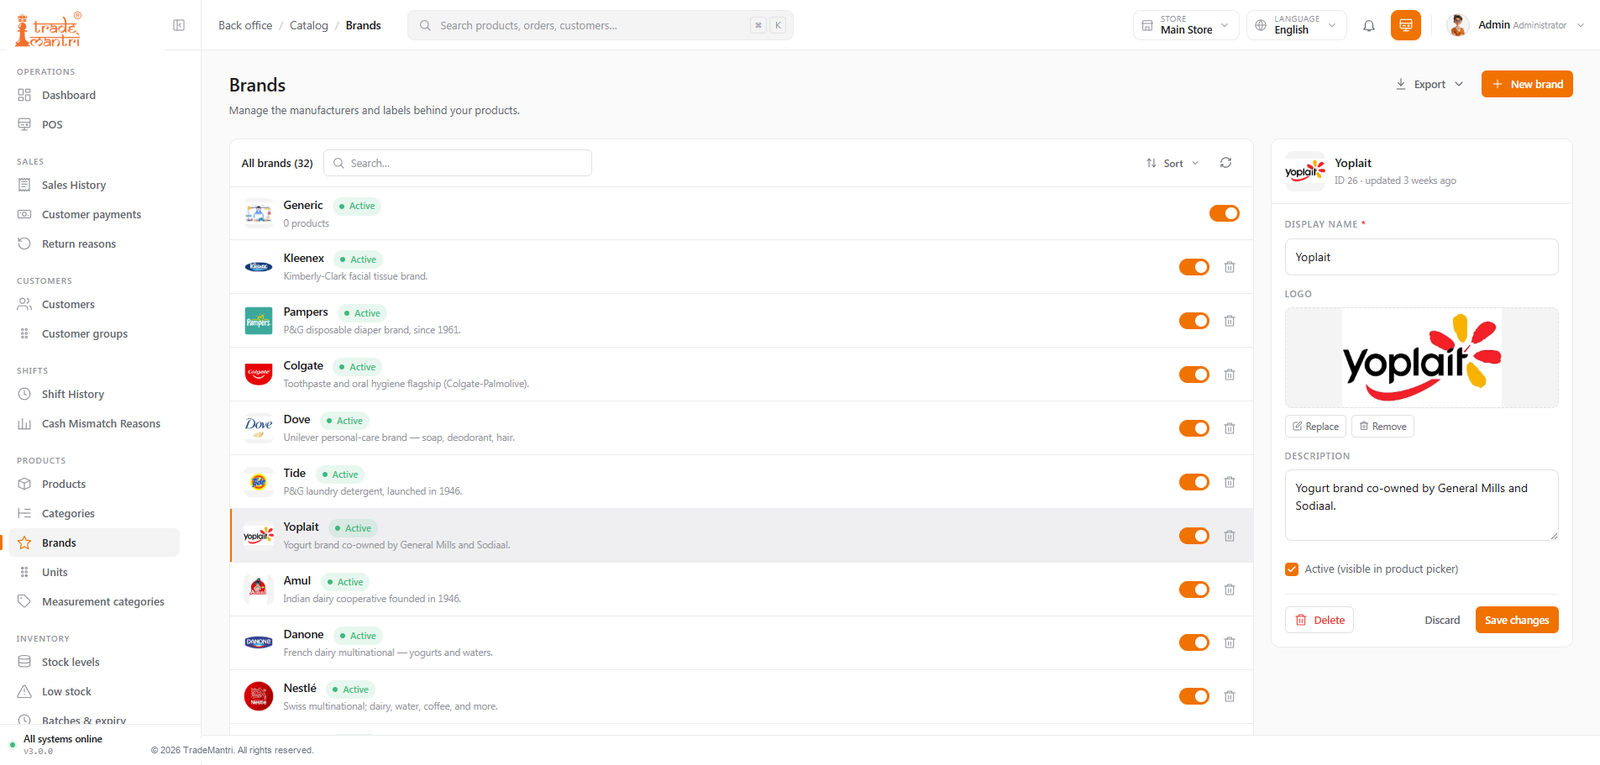Click Save changes button
The width and height of the screenshot is (1600, 765).
1517,620
